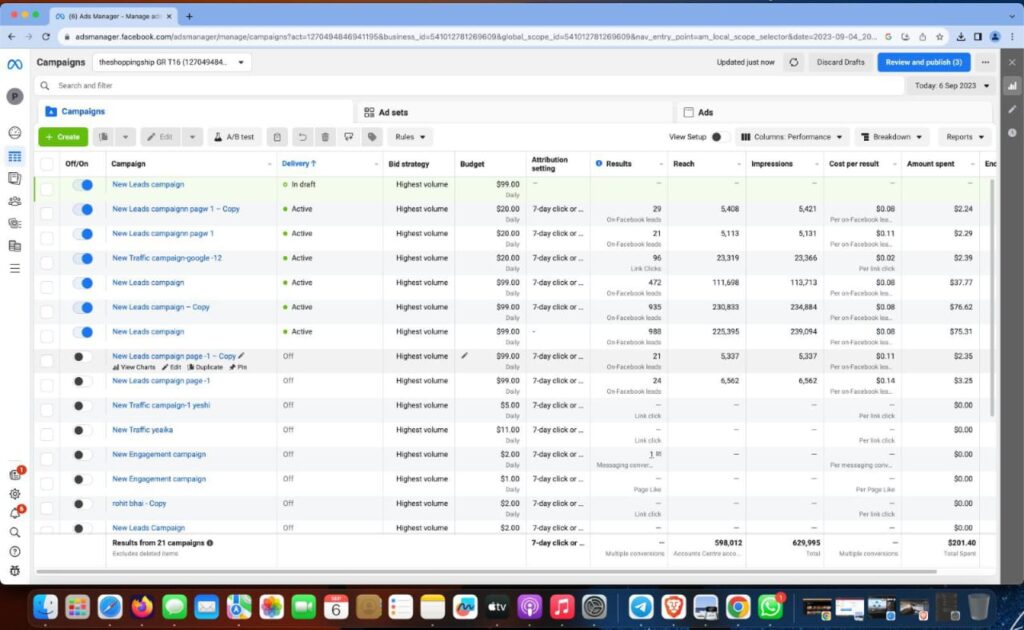Click the tag label icon in toolbar
This screenshot has height=630, width=1024.
pyautogui.click(x=372, y=137)
